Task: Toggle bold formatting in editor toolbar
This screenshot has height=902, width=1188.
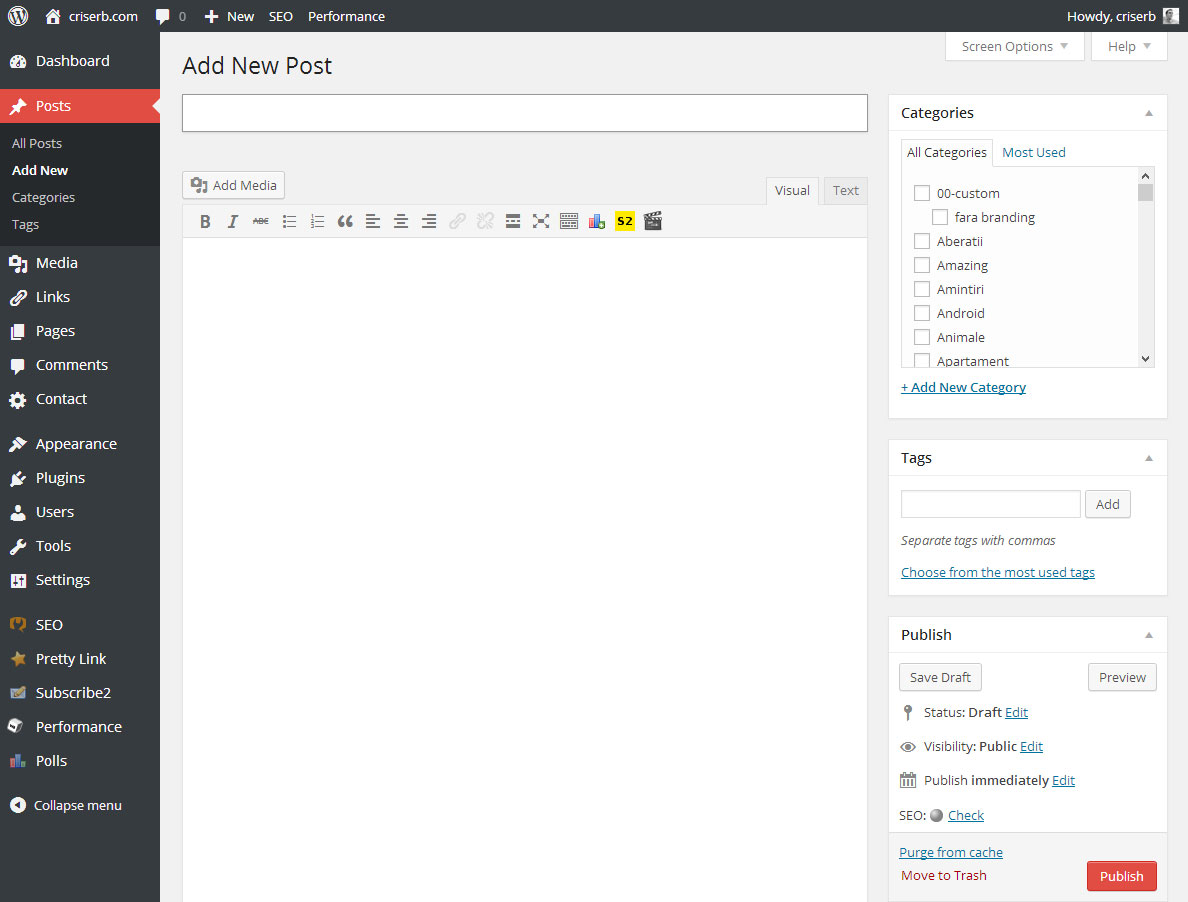Action: [x=205, y=221]
